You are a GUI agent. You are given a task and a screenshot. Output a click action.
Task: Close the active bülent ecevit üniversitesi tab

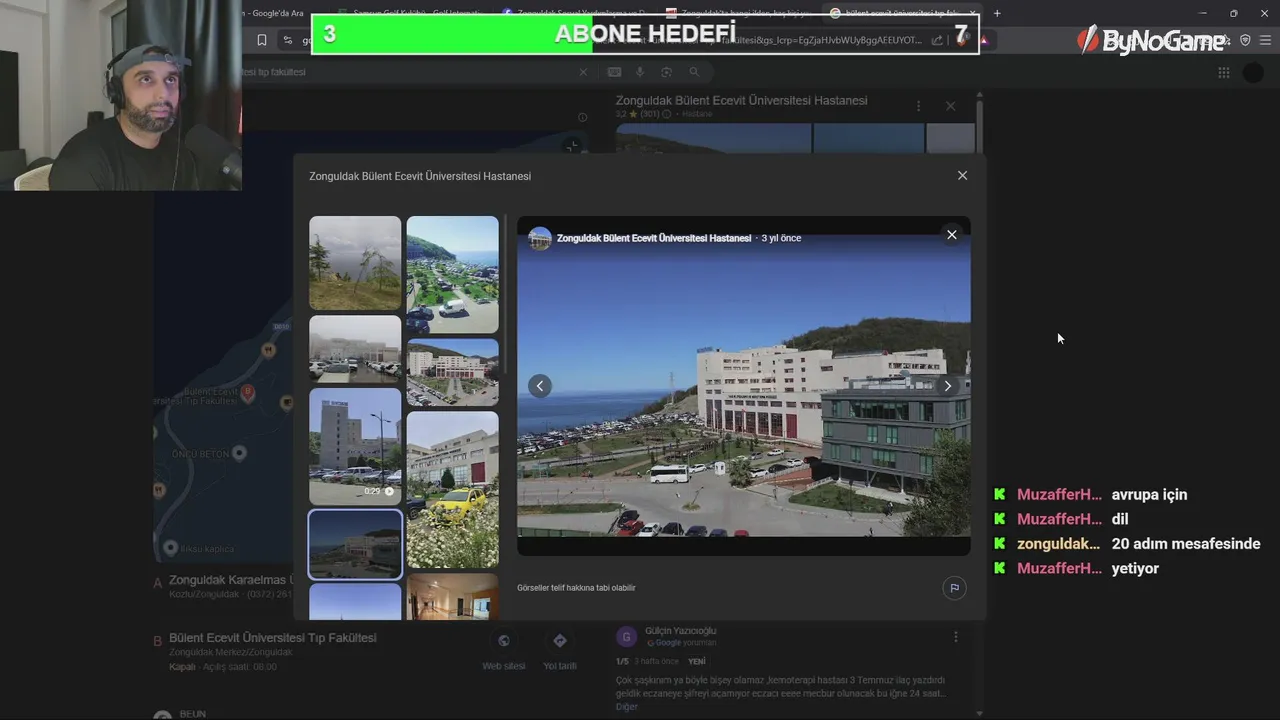972,13
